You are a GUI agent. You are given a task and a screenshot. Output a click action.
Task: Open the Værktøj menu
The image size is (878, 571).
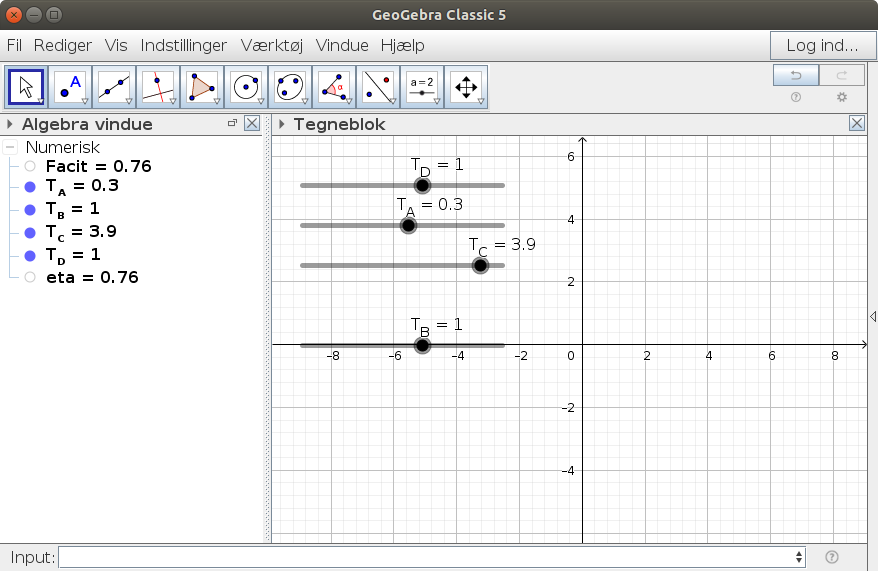pos(272,45)
